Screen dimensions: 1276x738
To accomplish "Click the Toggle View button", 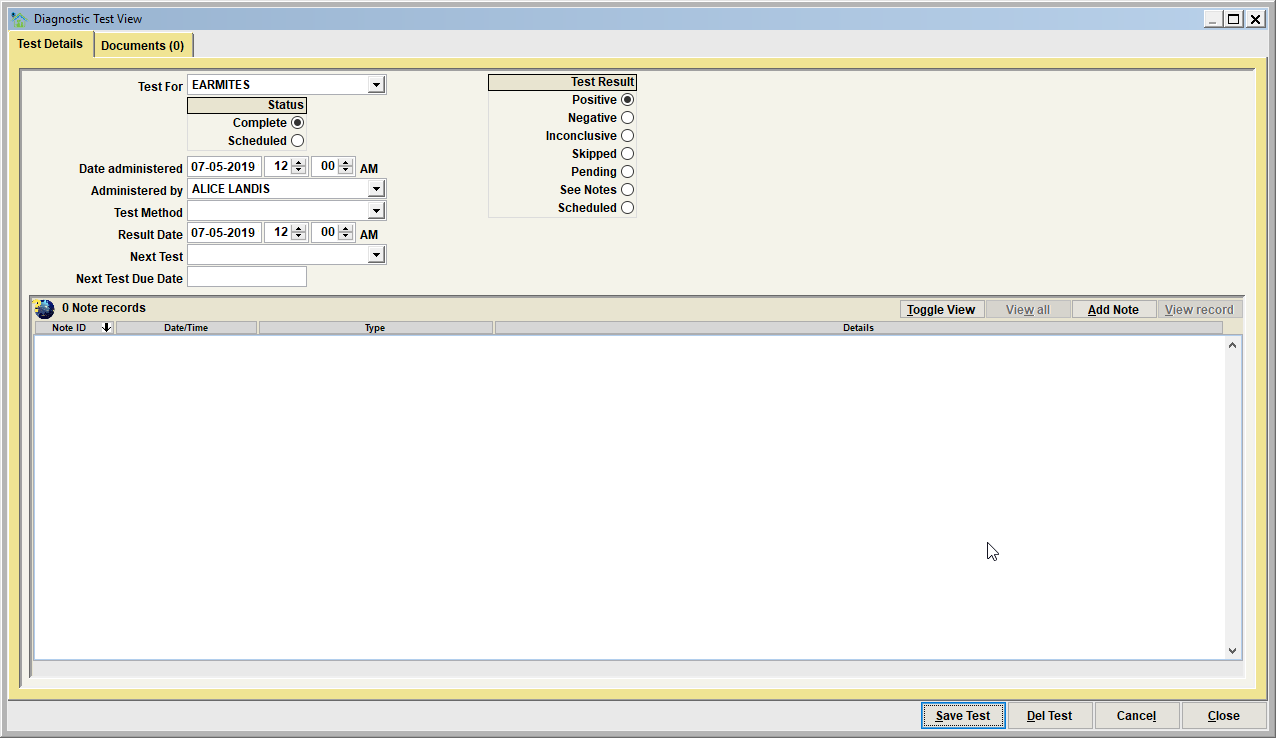I will pos(941,310).
